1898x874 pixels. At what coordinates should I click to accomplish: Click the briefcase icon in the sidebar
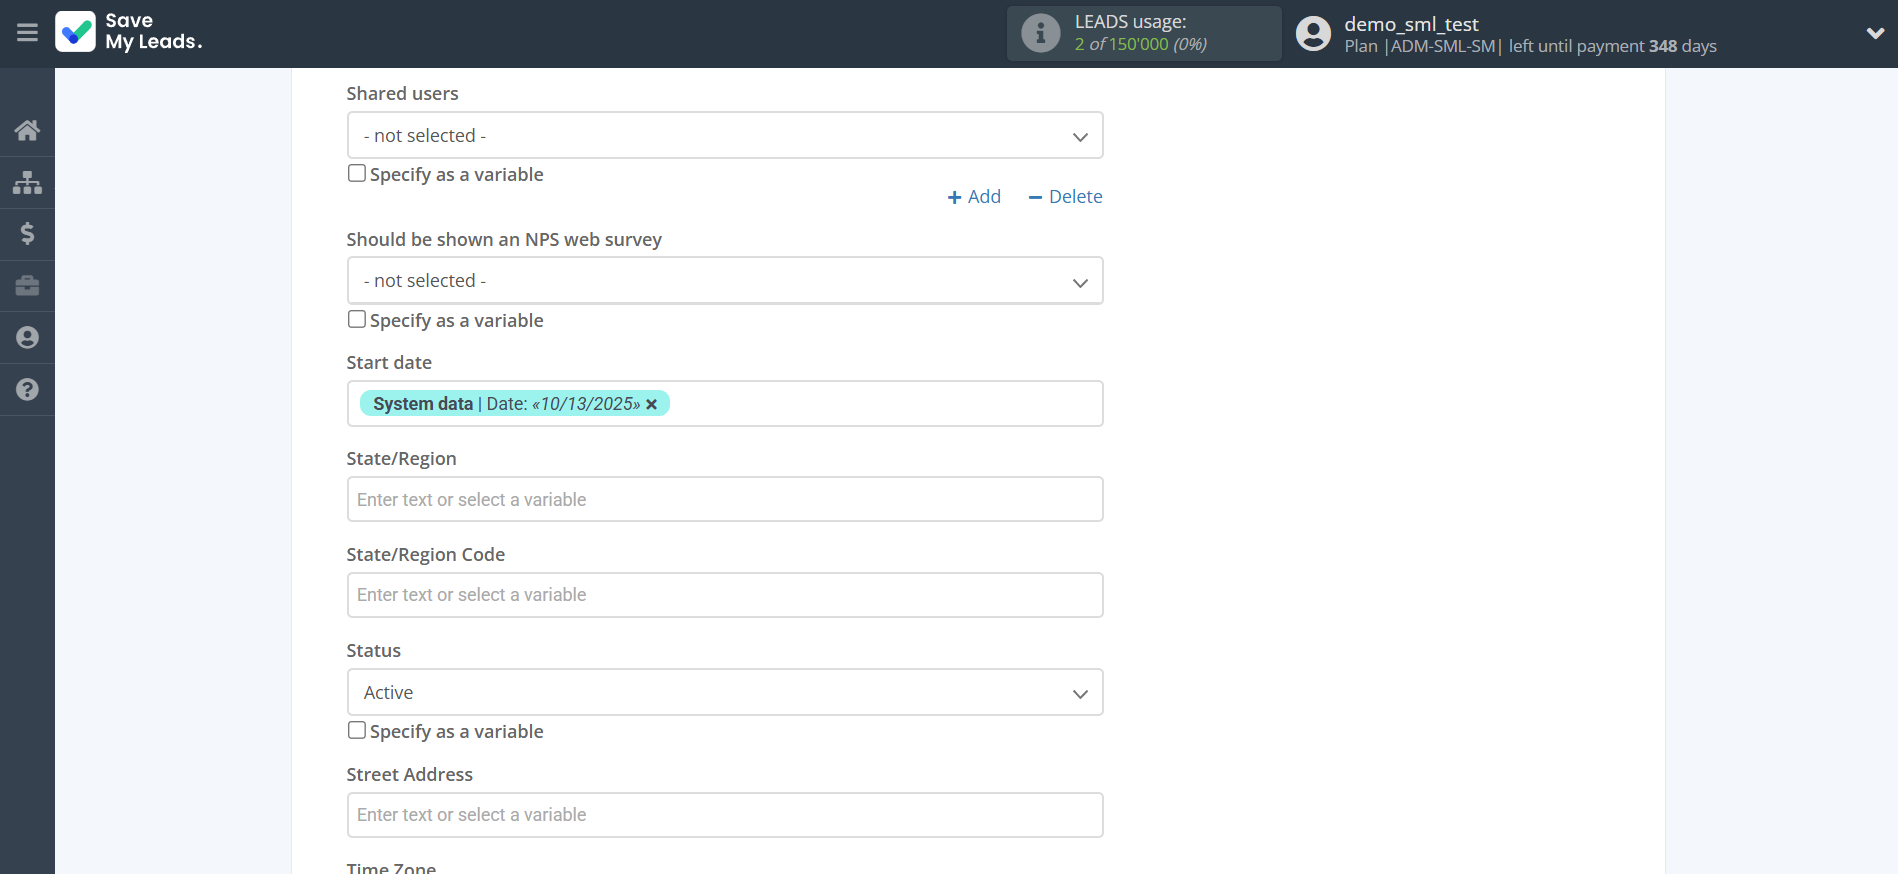click(x=27, y=286)
